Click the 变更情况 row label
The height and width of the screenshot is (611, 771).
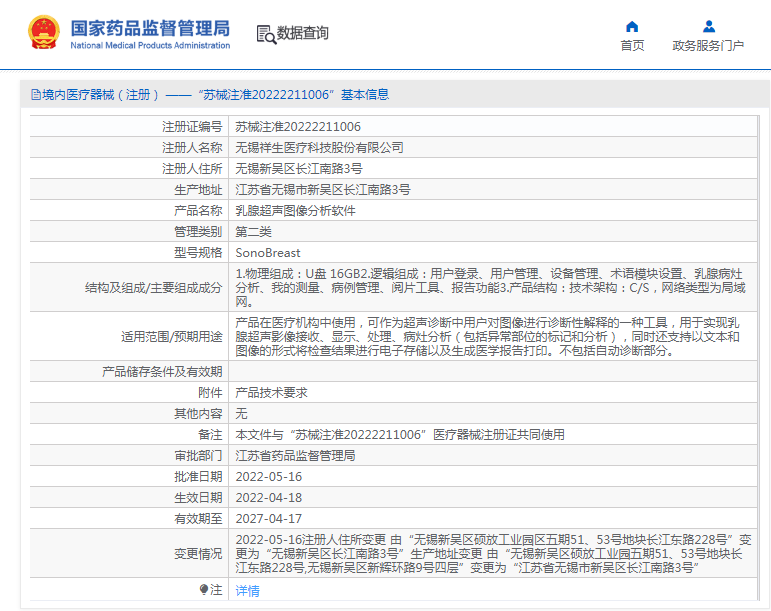coord(198,554)
